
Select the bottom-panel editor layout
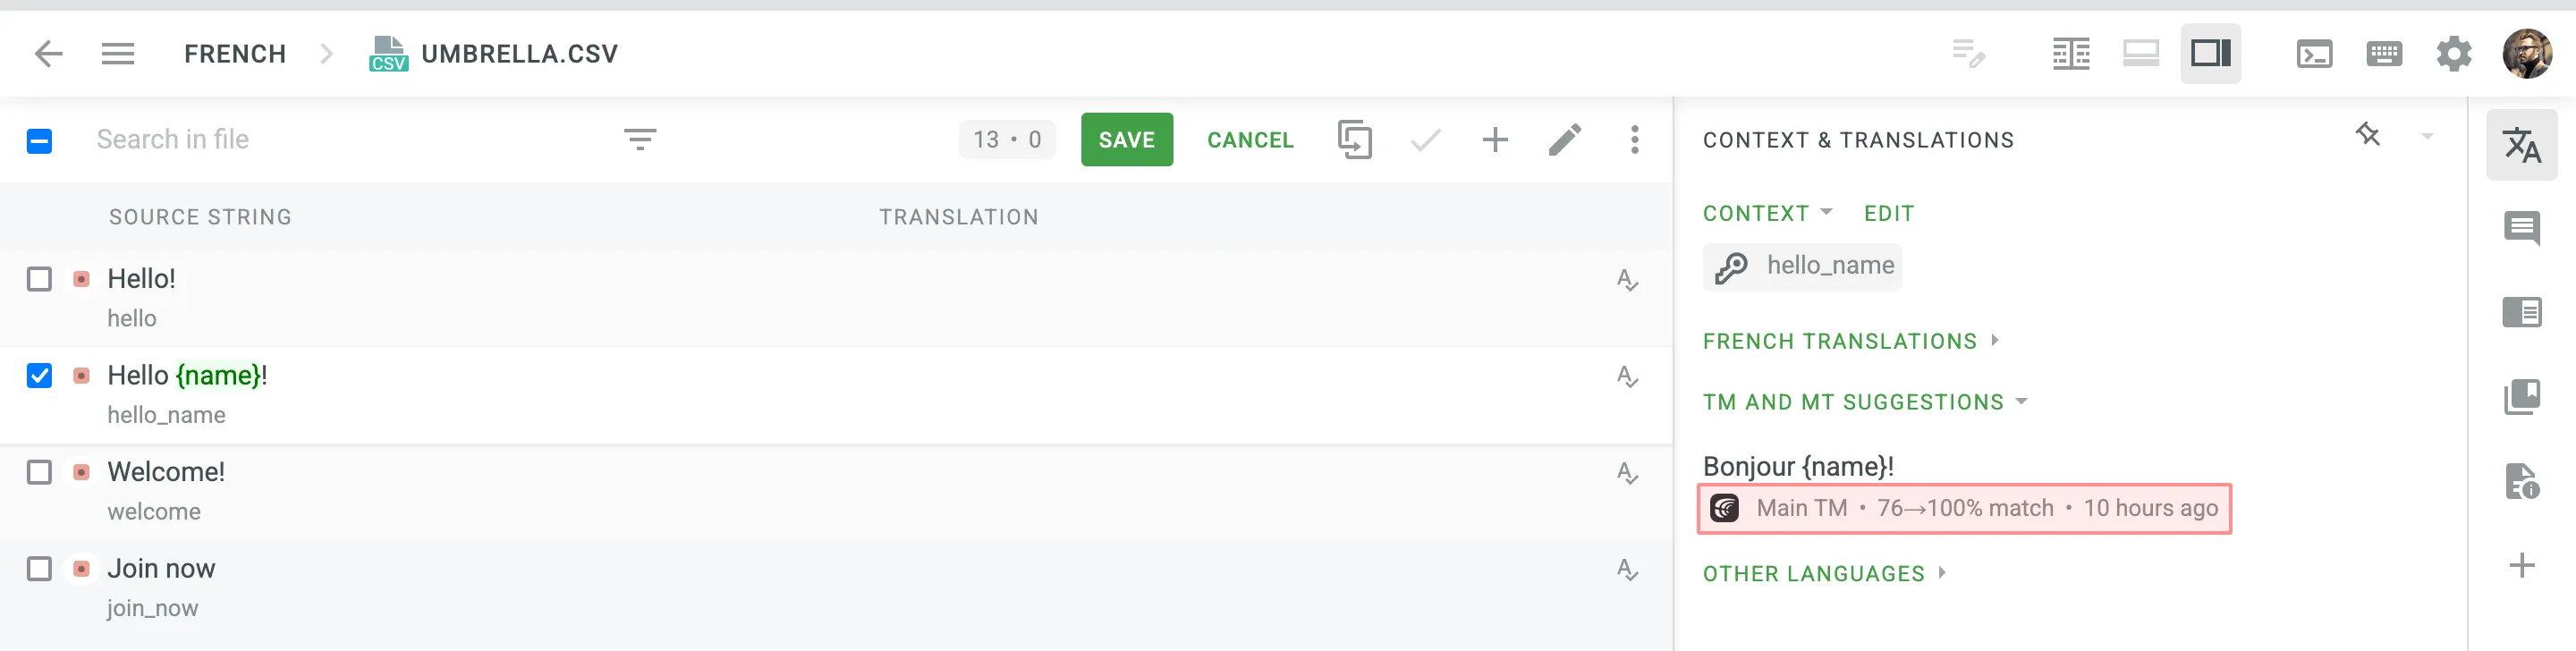2141,54
